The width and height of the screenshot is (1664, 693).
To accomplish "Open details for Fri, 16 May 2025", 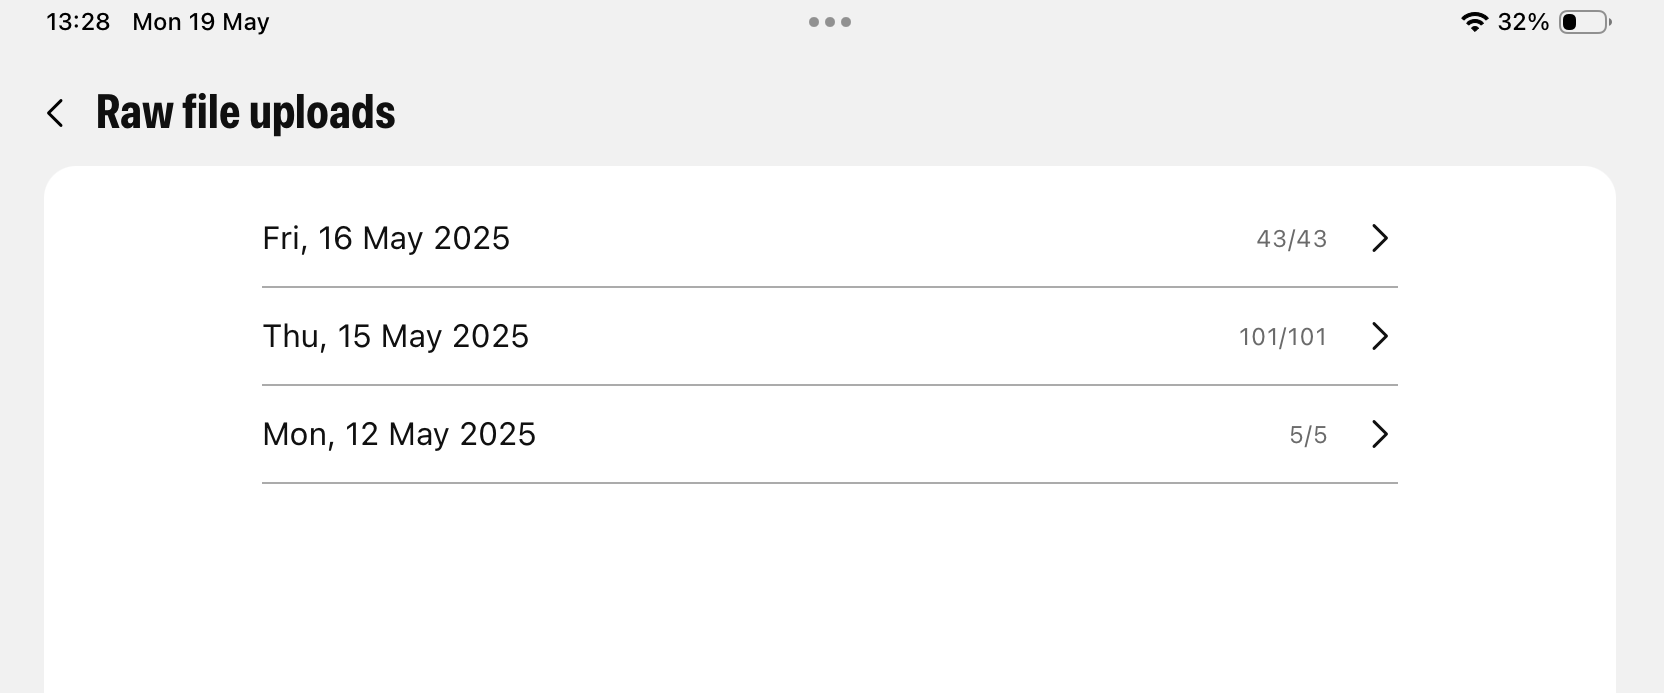I will [700, 238].
